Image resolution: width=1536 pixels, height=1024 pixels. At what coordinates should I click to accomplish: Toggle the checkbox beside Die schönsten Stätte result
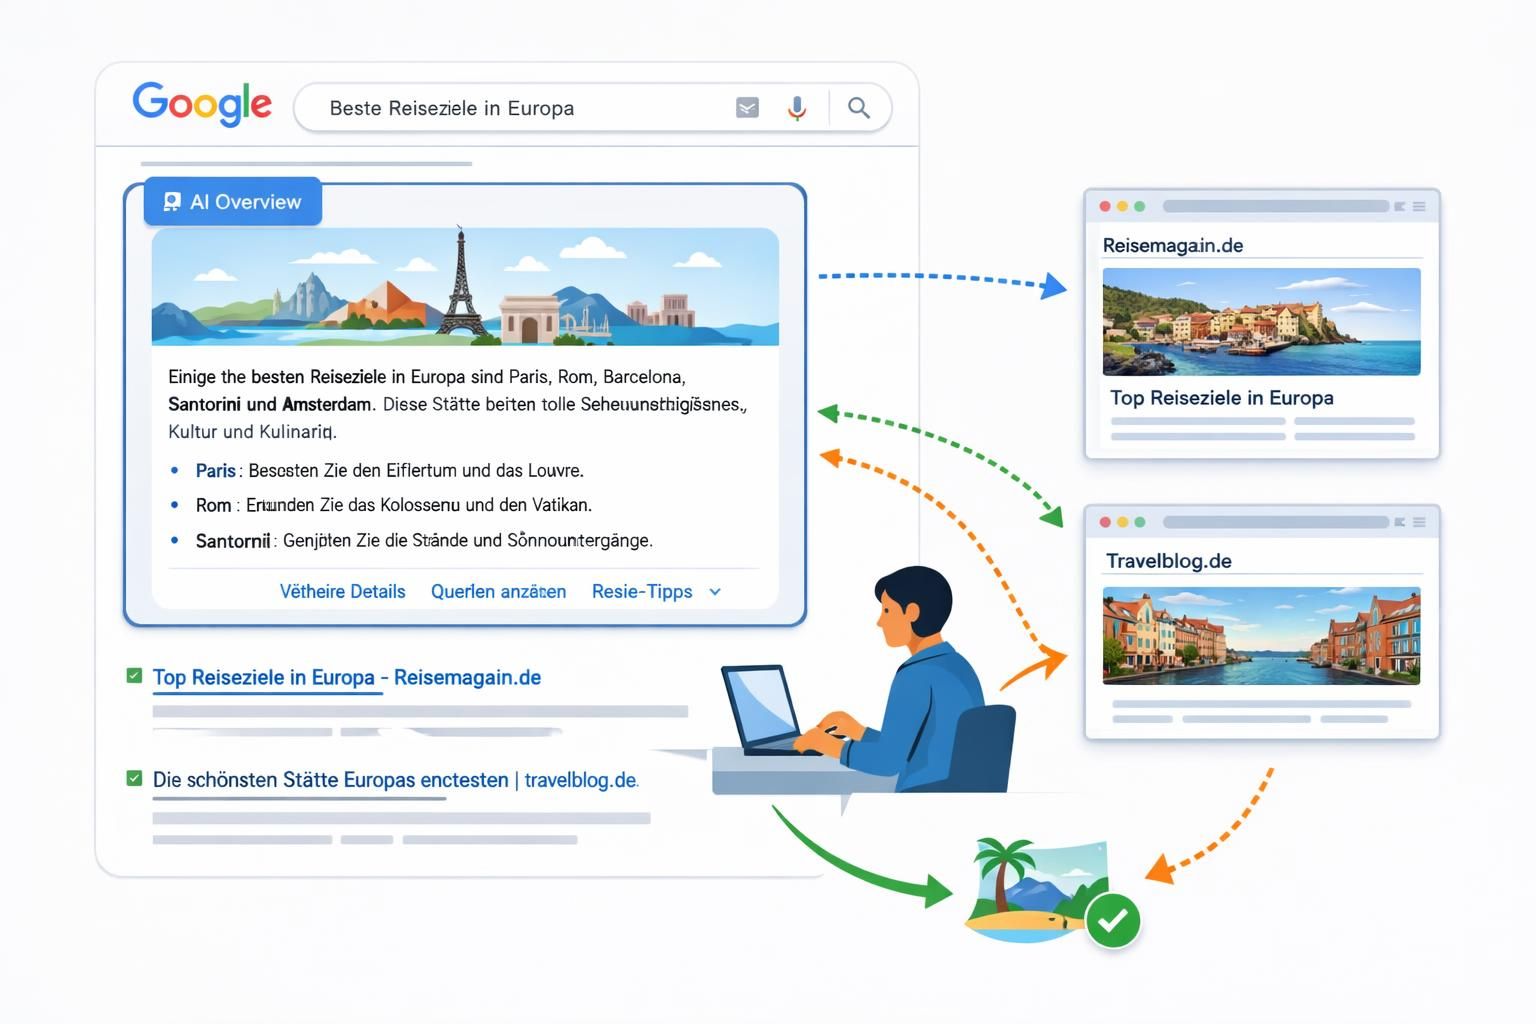point(134,778)
